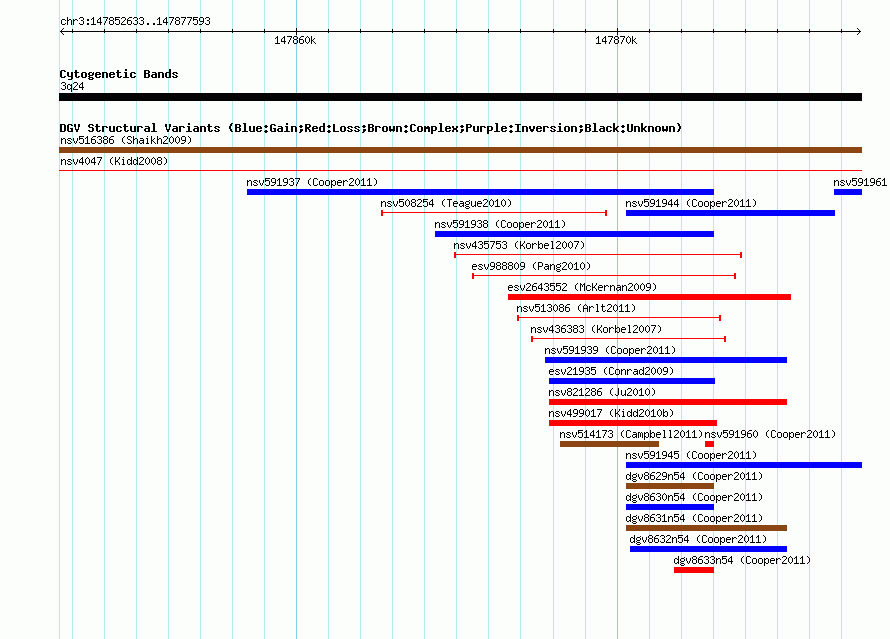This screenshot has width=890, height=639.
Task: Click dgv8630n54 (Cooper2011) label
Action: (694, 497)
